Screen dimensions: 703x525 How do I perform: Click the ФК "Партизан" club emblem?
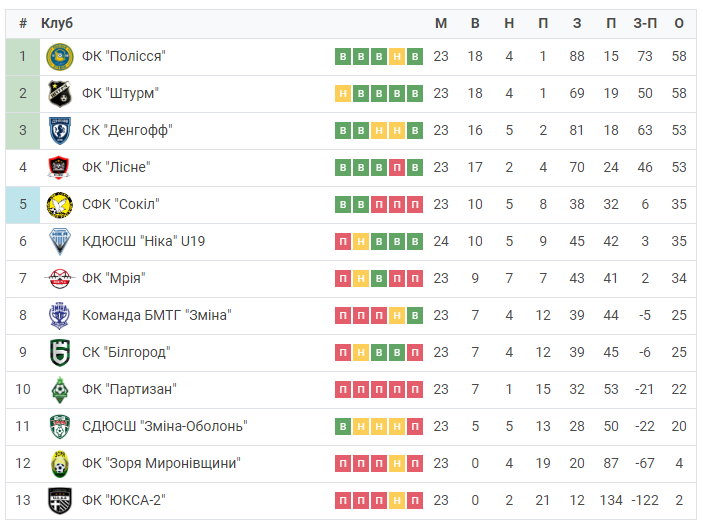click(60, 390)
